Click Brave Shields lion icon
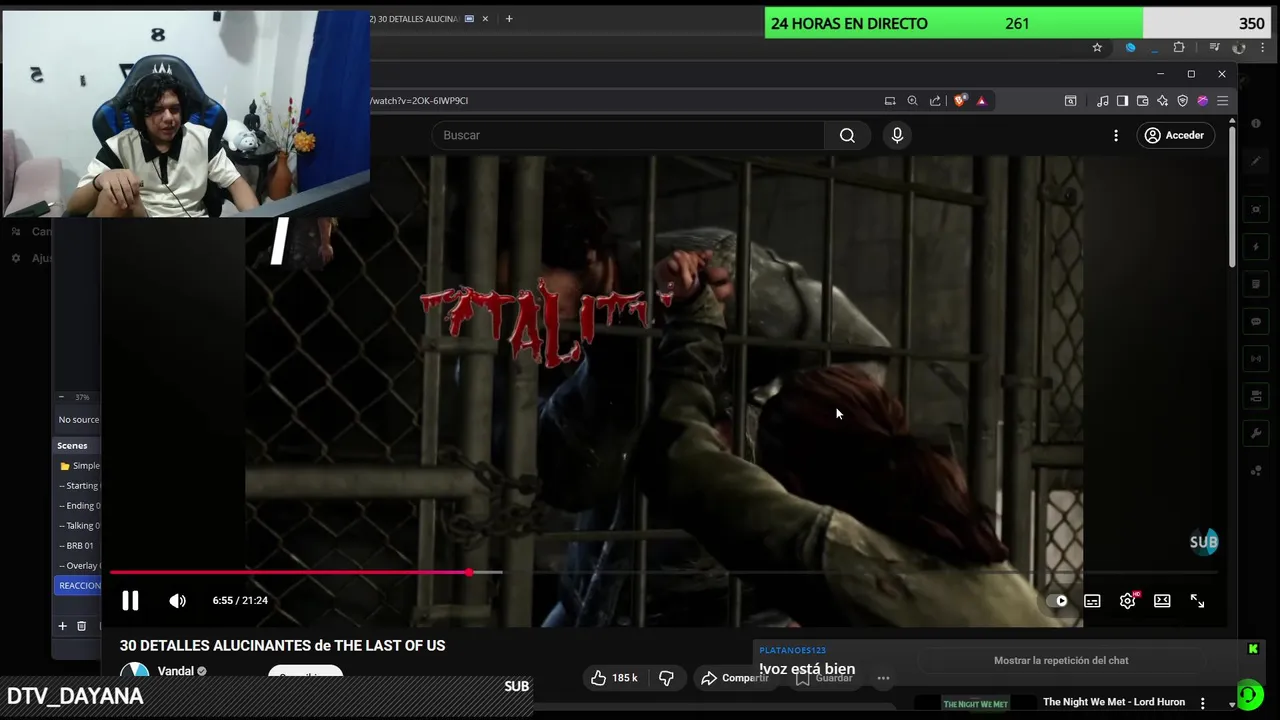This screenshot has height=720, width=1280. coord(961,101)
